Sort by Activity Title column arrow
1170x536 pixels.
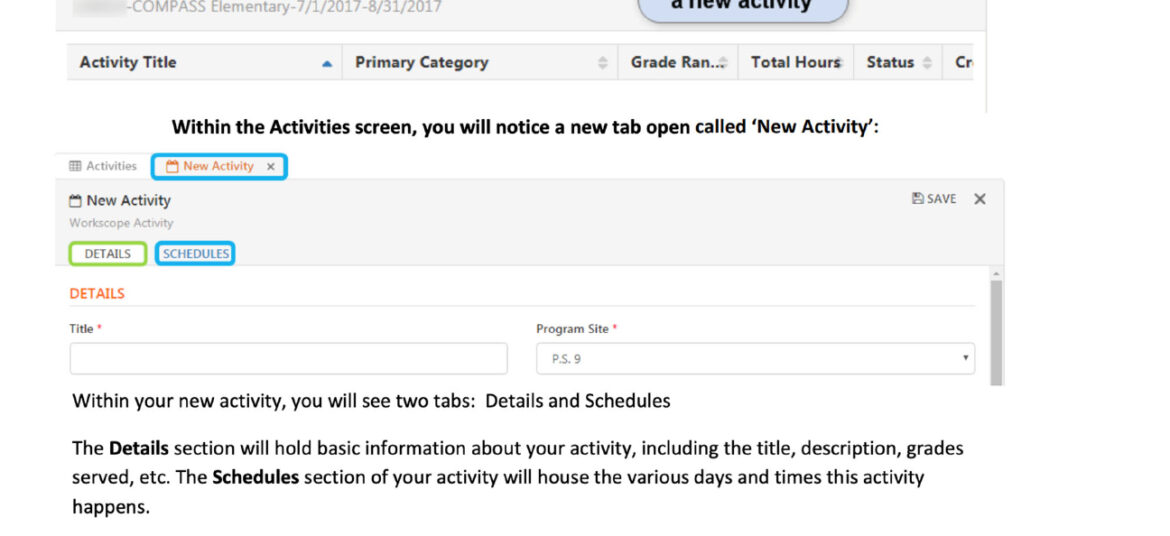tap(327, 63)
